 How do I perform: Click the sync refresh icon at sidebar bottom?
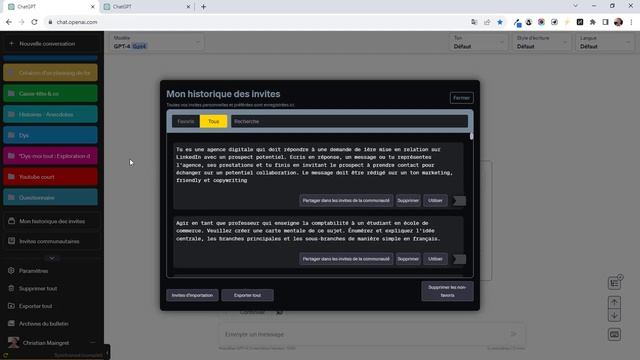5,355
